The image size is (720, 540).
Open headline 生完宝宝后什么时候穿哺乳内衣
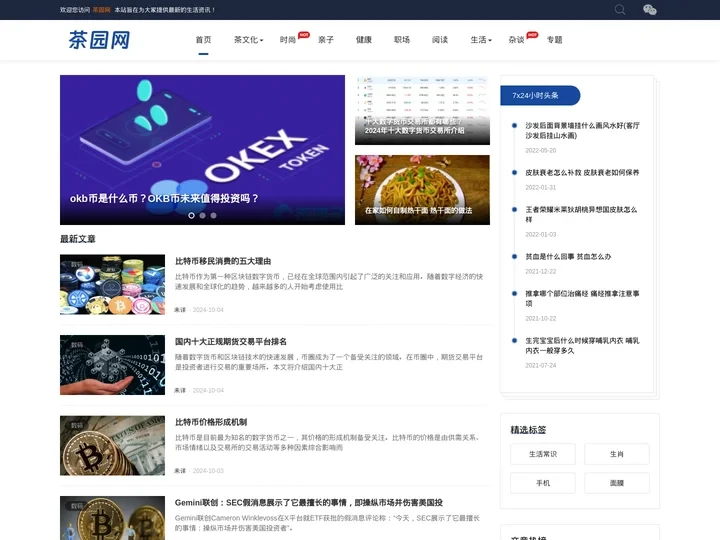[x=582, y=345]
